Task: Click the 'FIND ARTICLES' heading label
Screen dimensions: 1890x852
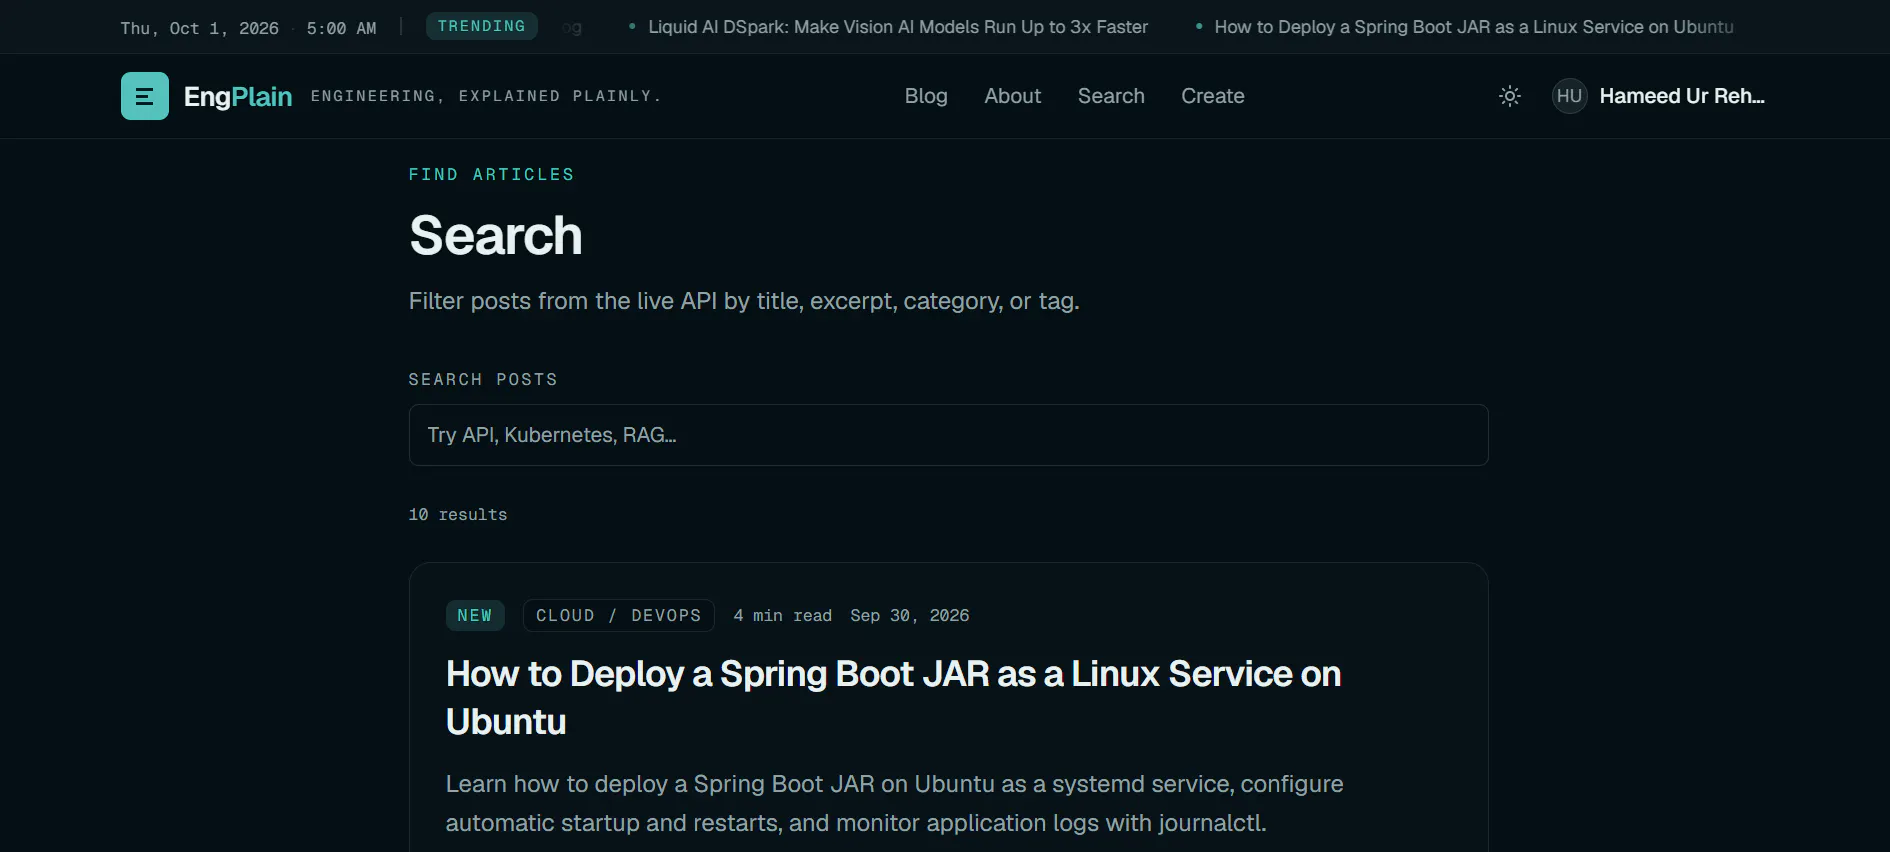Action: [x=491, y=174]
